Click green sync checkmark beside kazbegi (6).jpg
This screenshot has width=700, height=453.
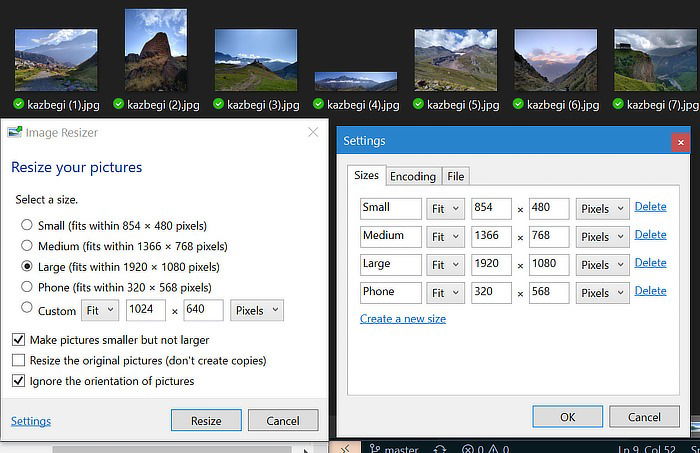(x=519, y=104)
